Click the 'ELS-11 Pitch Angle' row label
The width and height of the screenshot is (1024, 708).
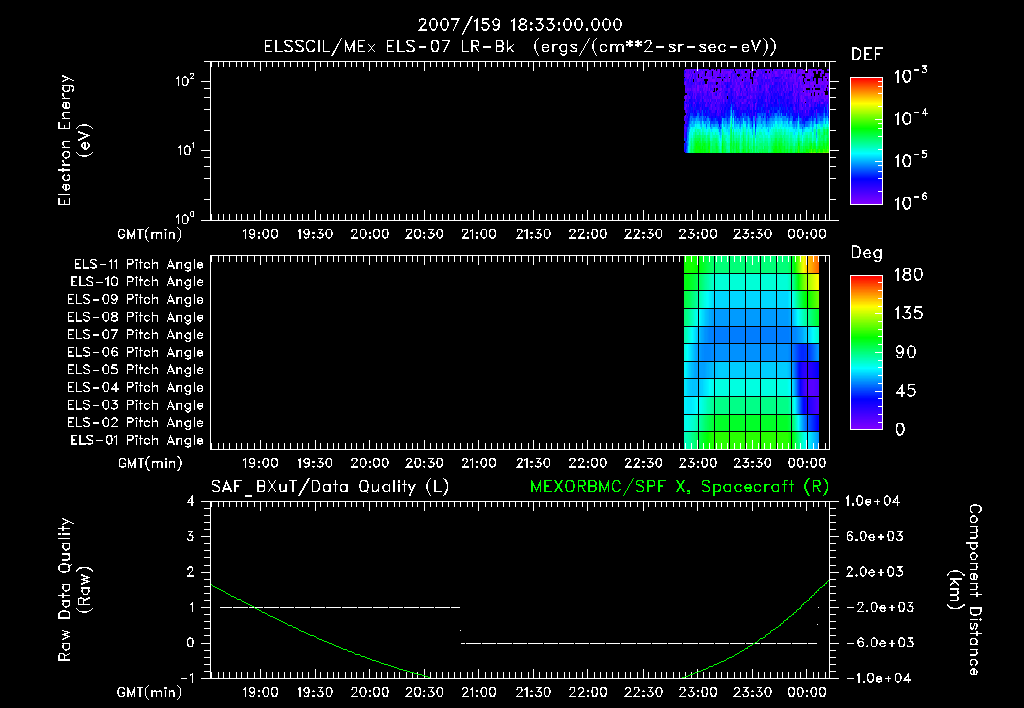(x=138, y=265)
